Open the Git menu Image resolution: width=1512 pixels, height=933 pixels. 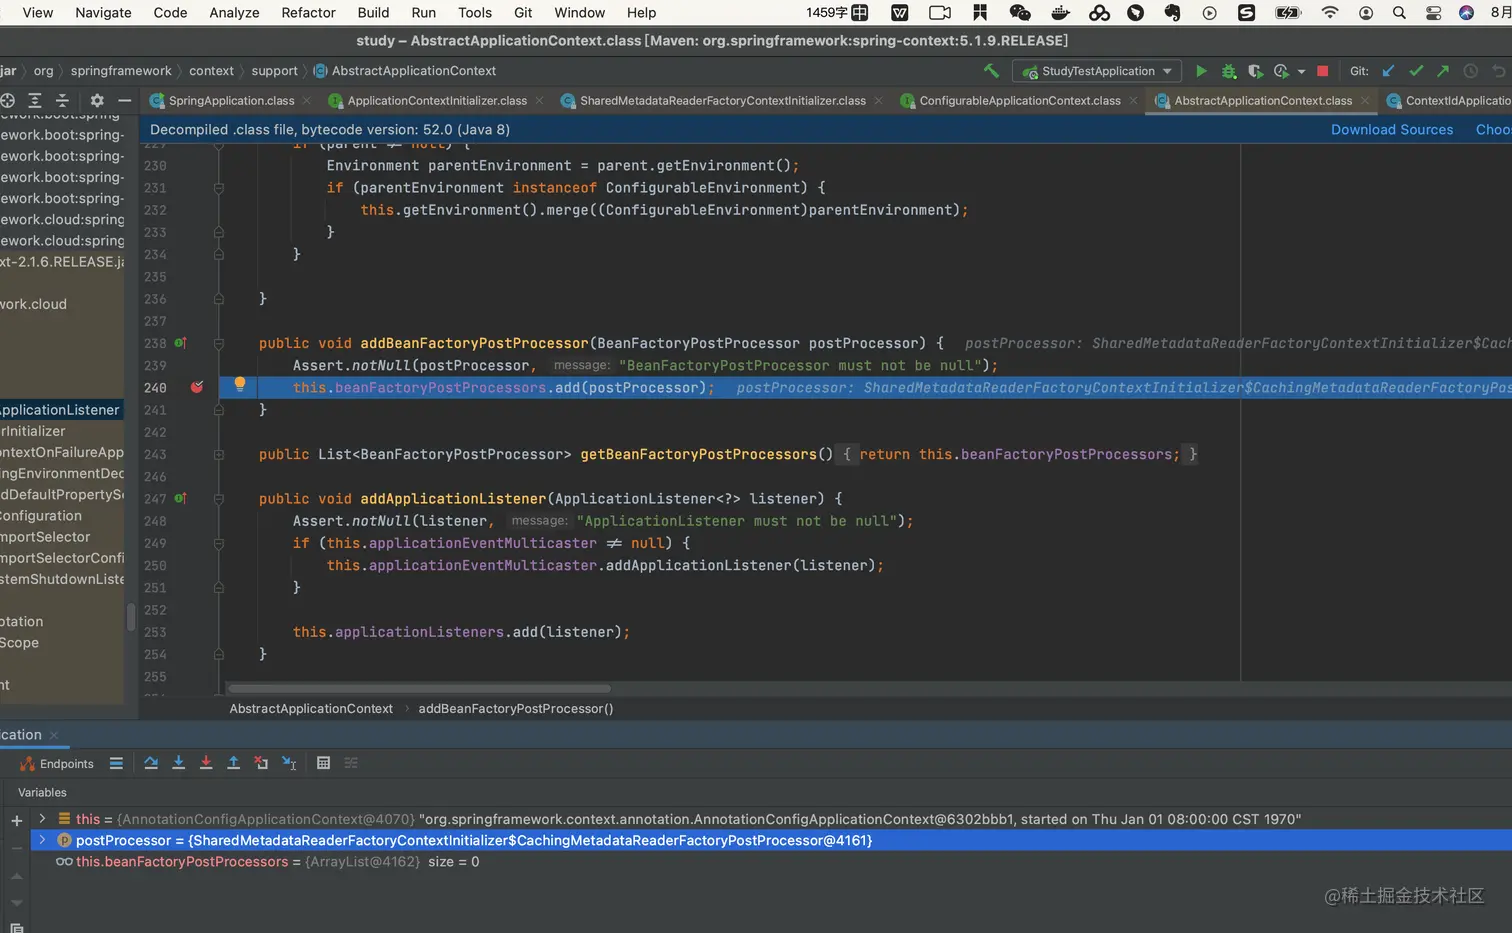click(523, 13)
